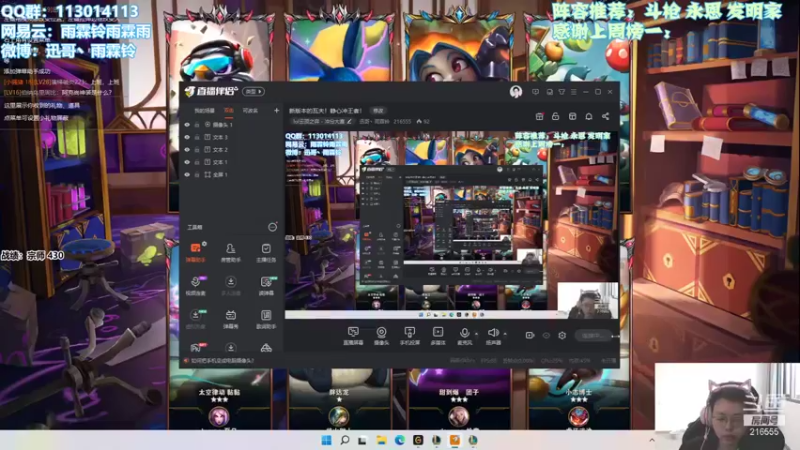
Task: Click the modify button beside the stream title
Action: pos(378,111)
